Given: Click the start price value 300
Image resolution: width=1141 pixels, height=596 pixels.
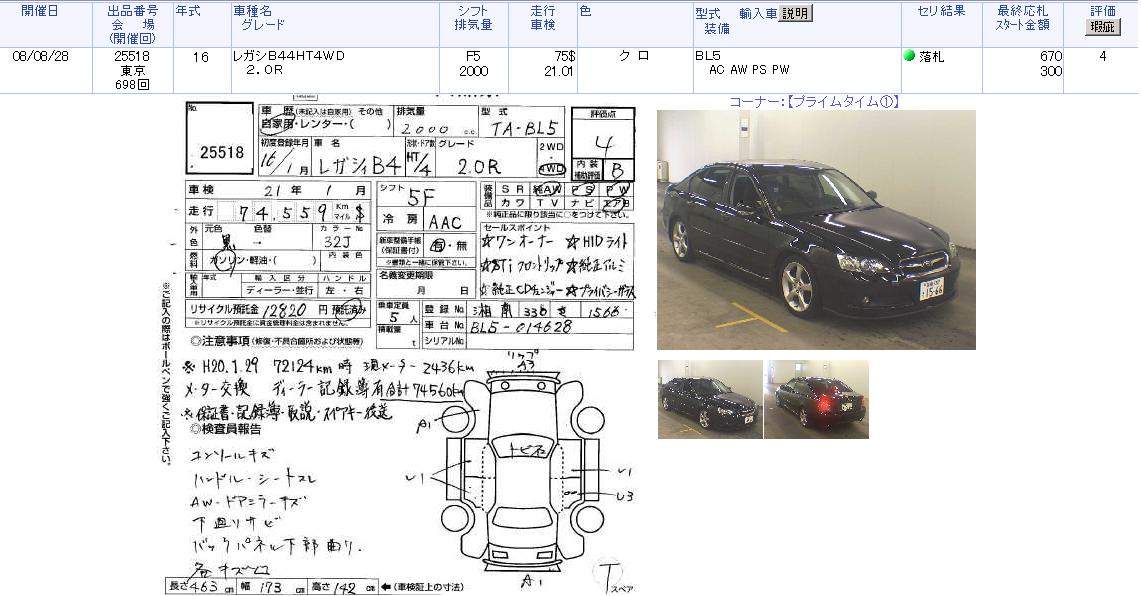Looking at the screenshot, I should coord(1051,71).
